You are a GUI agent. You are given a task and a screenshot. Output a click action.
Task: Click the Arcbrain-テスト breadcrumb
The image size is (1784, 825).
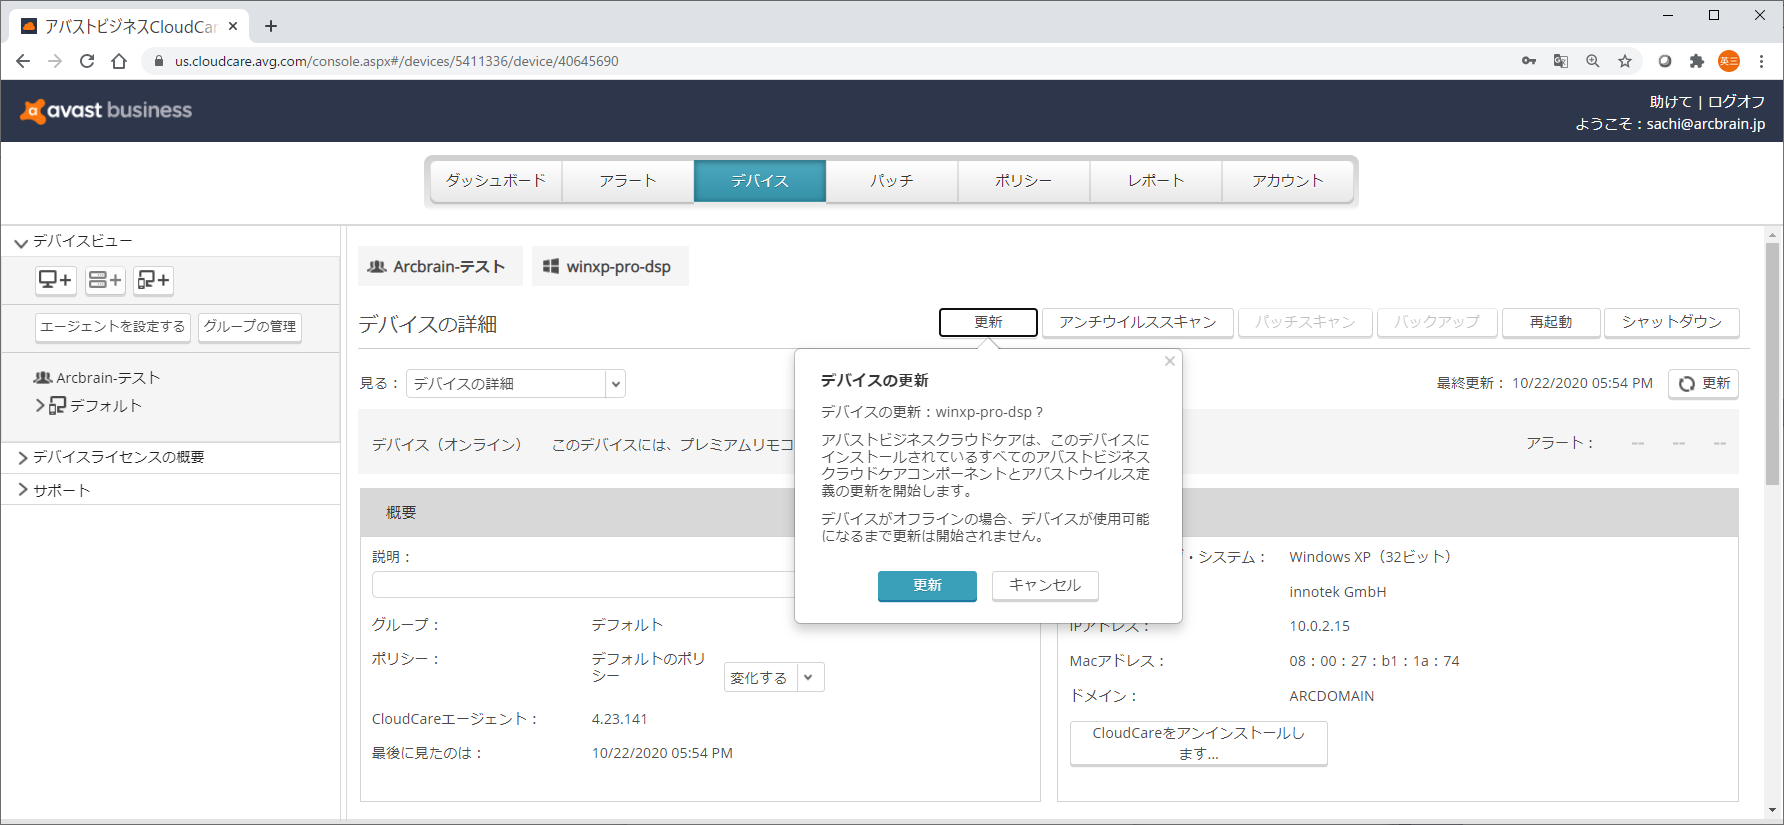pyautogui.click(x=440, y=266)
